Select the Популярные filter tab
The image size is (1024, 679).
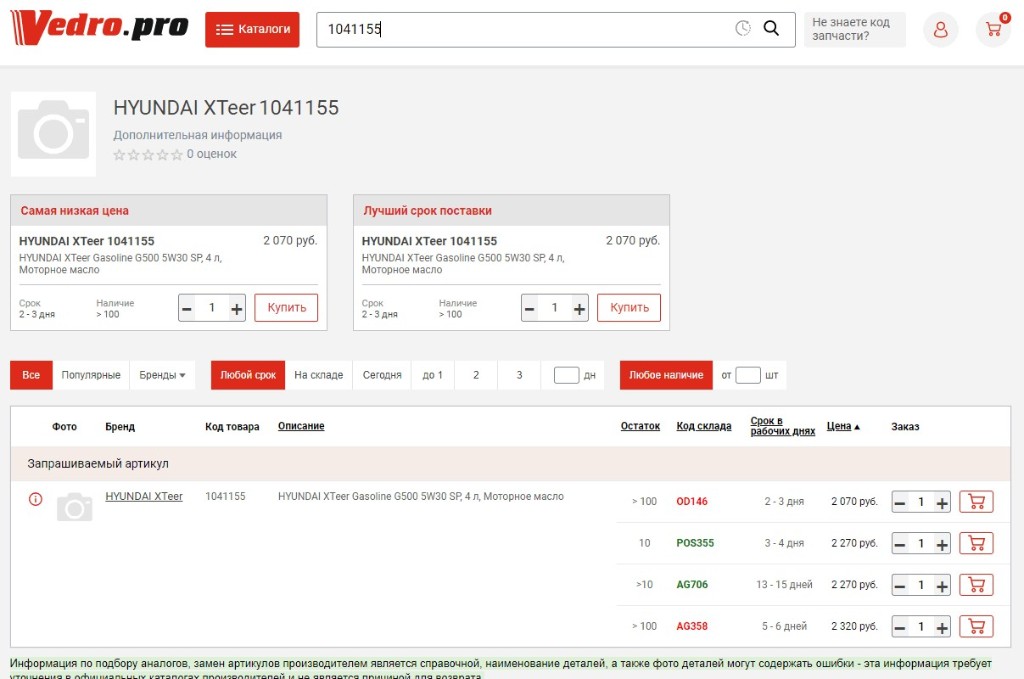(91, 375)
